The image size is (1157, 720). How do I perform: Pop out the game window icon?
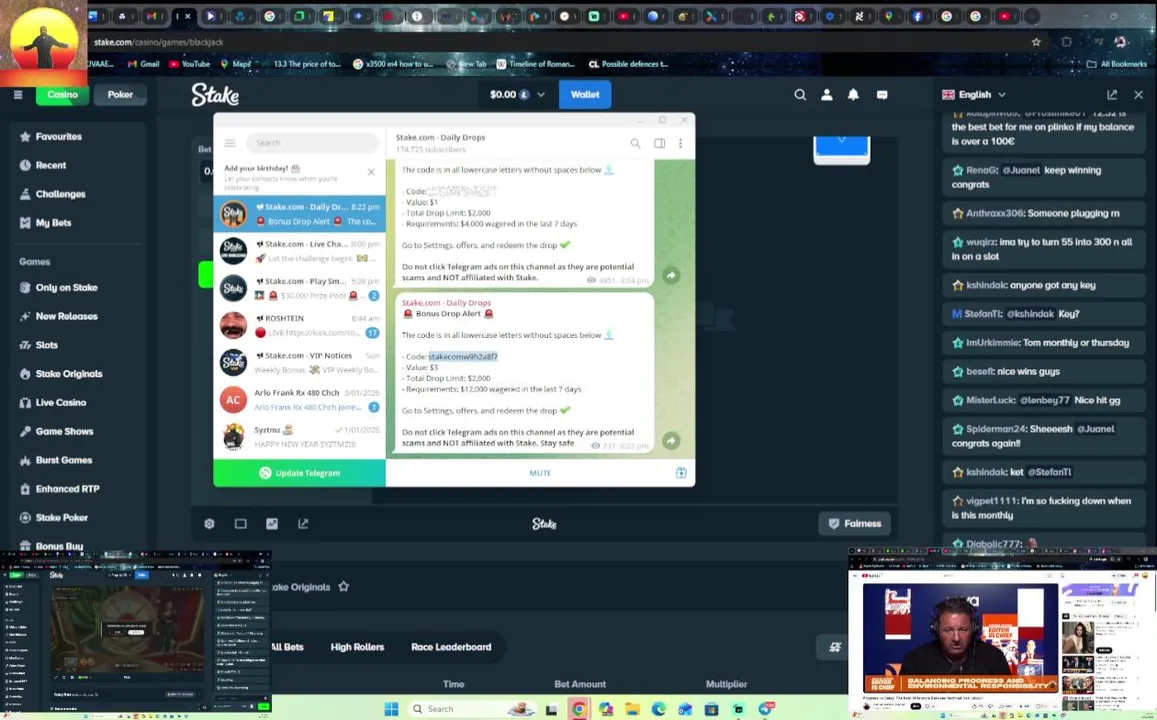click(303, 524)
